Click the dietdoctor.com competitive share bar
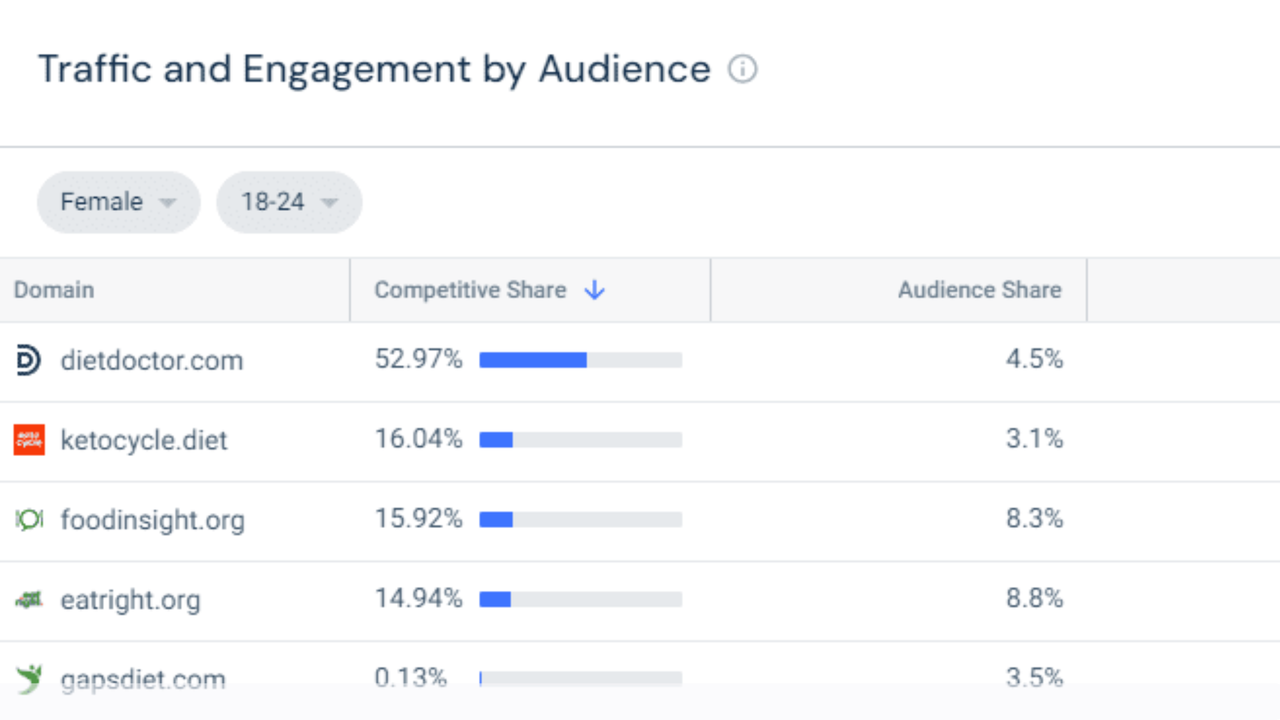This screenshot has height=720, width=1280. 581,360
